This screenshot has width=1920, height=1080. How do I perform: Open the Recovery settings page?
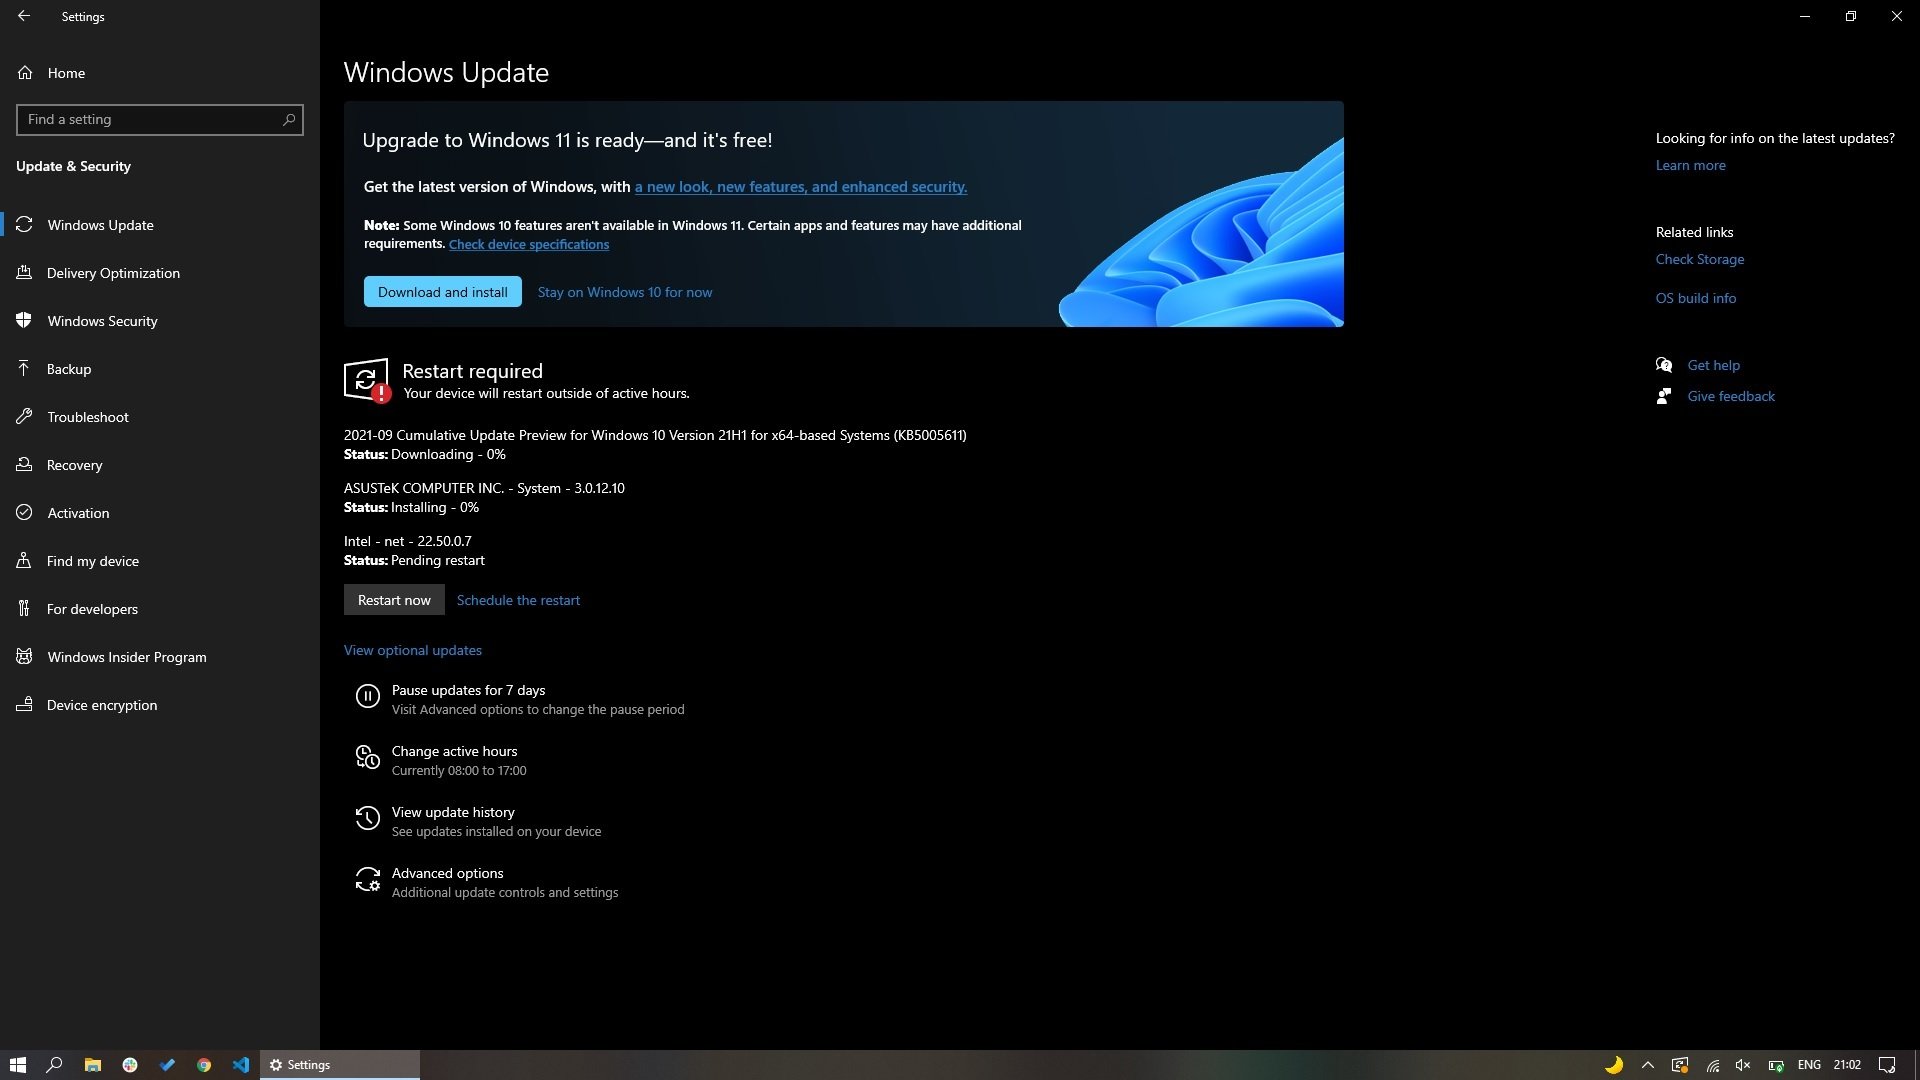coord(160,465)
